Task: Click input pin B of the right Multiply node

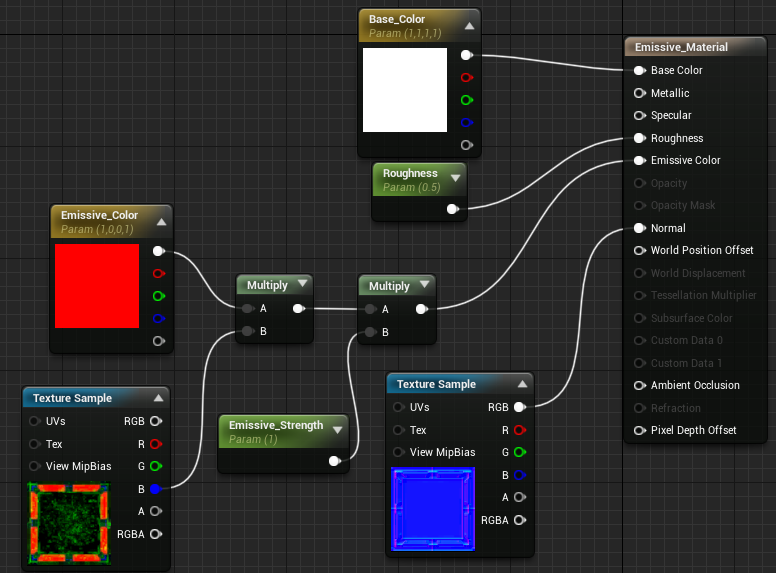Action: 370,332
